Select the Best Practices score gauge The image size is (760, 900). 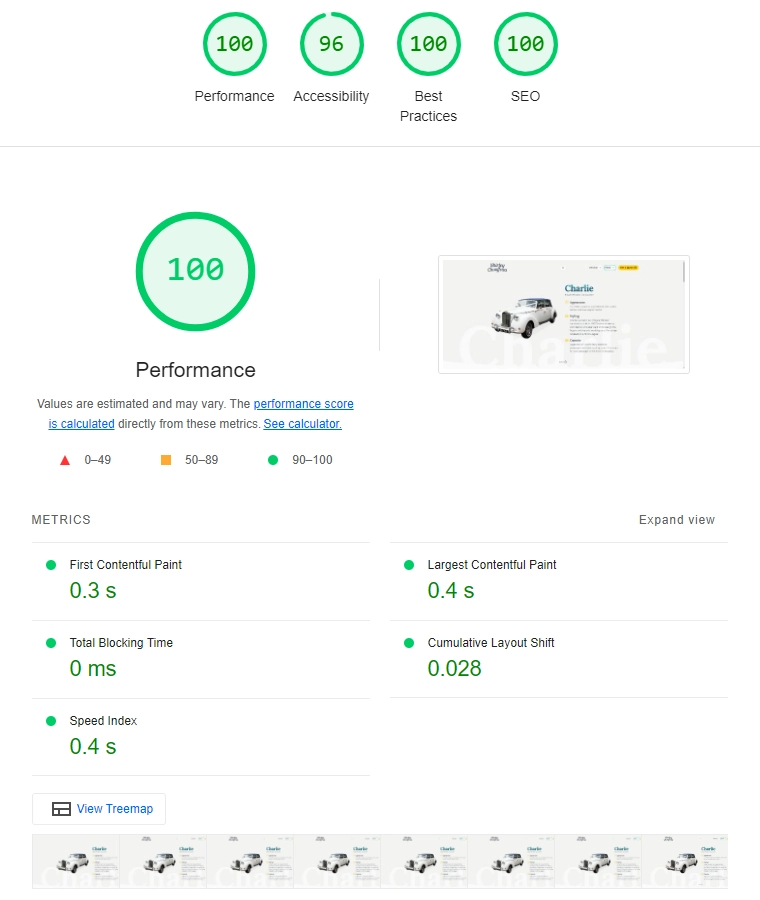coord(428,45)
